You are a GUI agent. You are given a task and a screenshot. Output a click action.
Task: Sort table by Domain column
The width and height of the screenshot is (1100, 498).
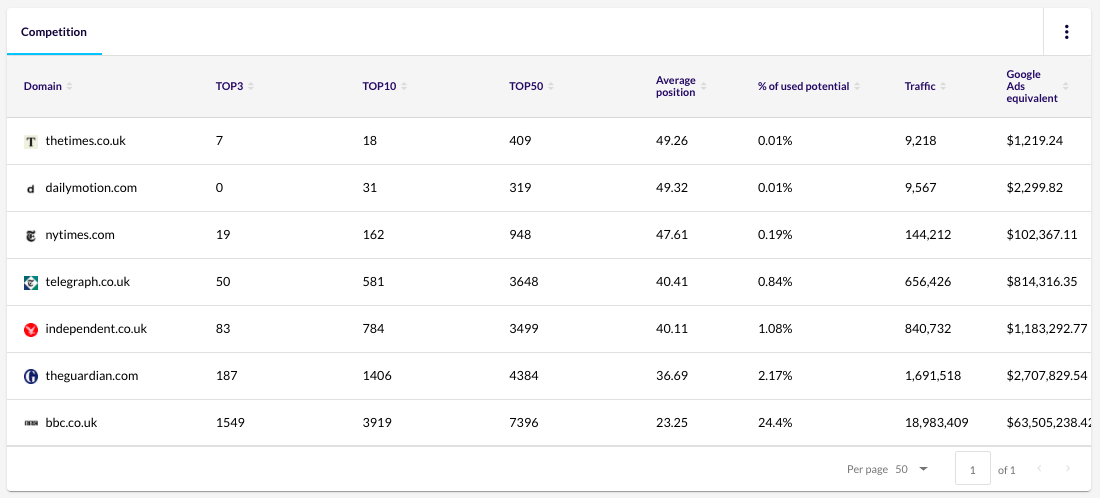pyautogui.click(x=69, y=87)
